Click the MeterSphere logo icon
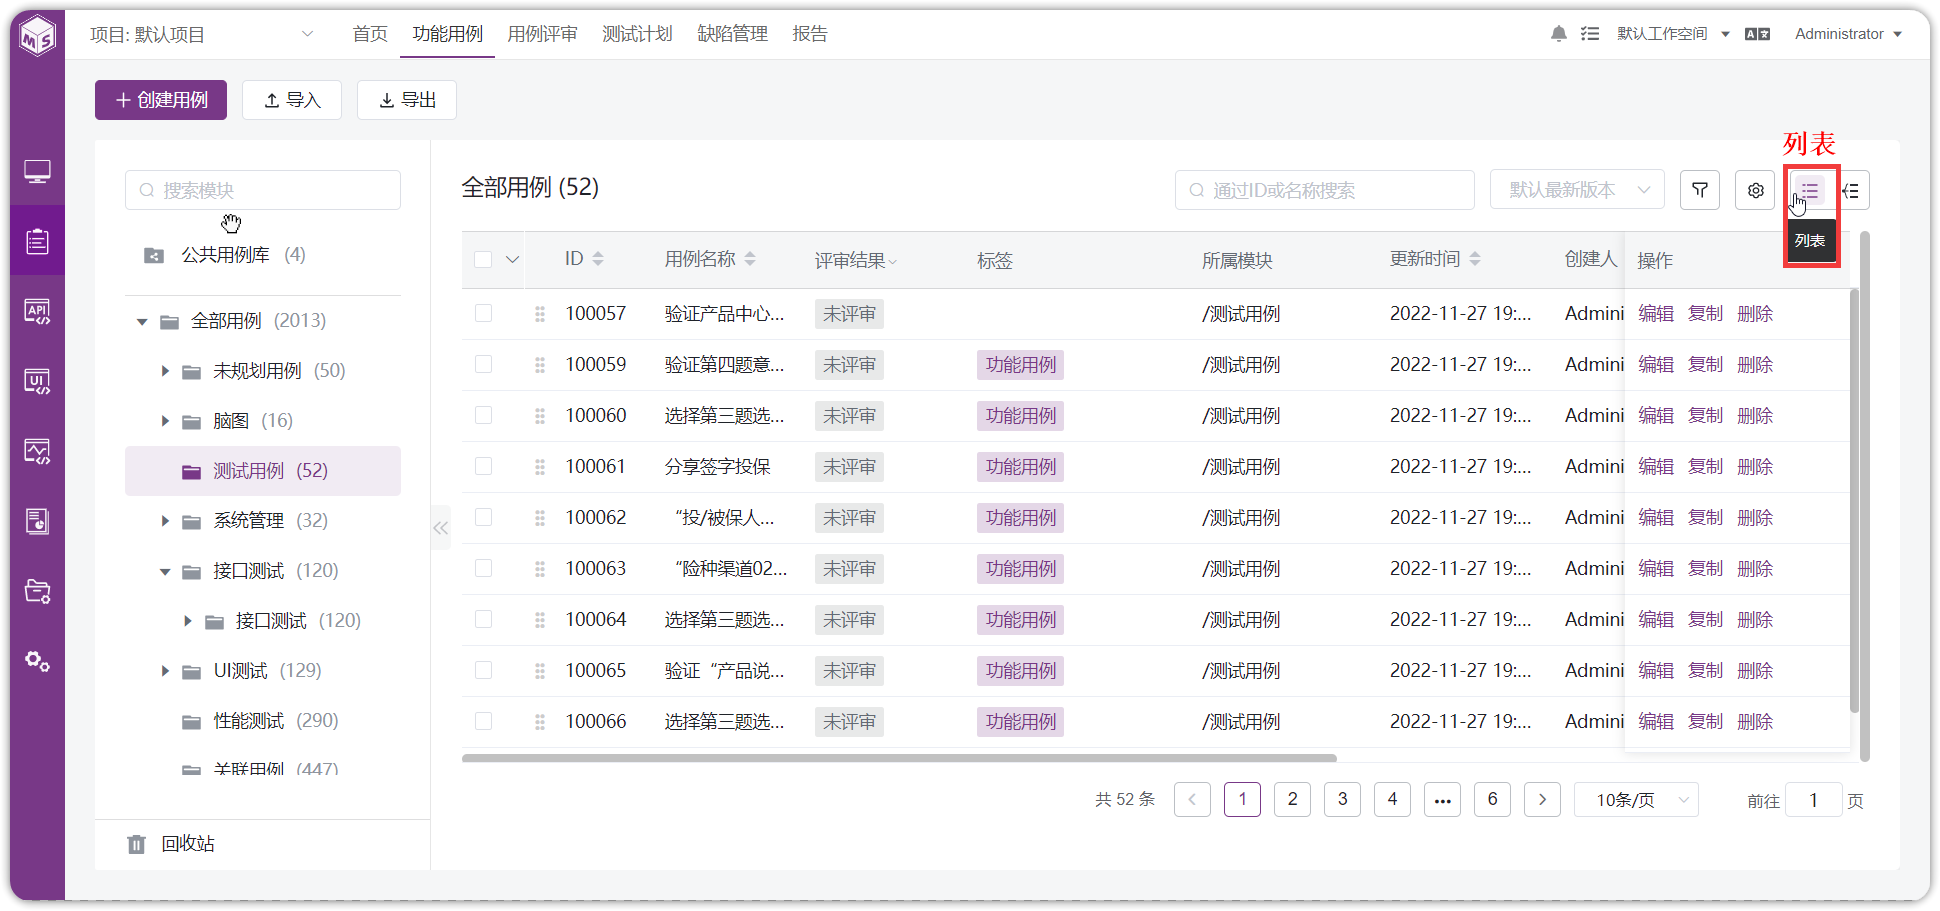The height and width of the screenshot is (911, 1940). click(x=38, y=36)
